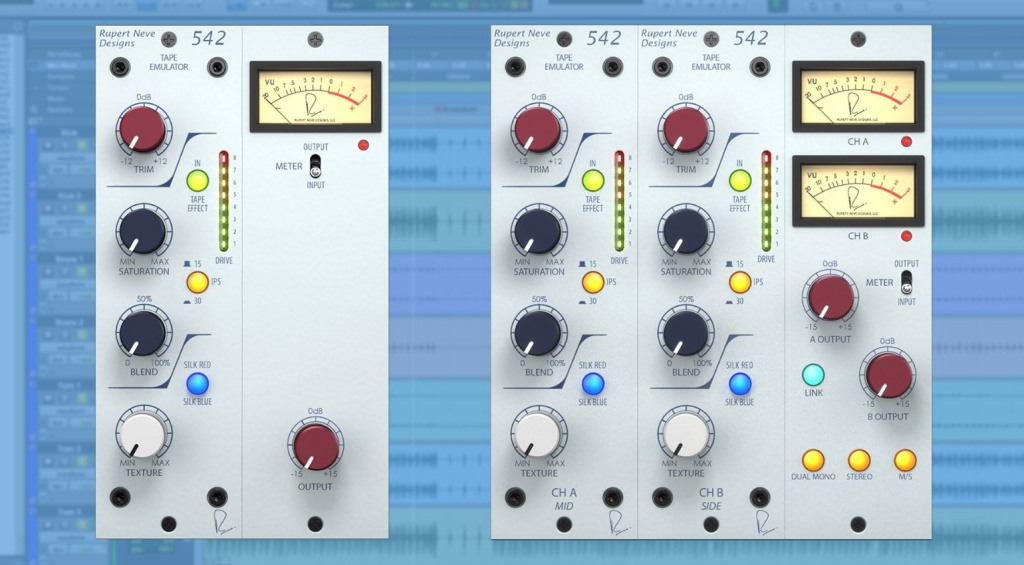Click the CH B Saturation knob
This screenshot has height=565, width=1024.
685,231
